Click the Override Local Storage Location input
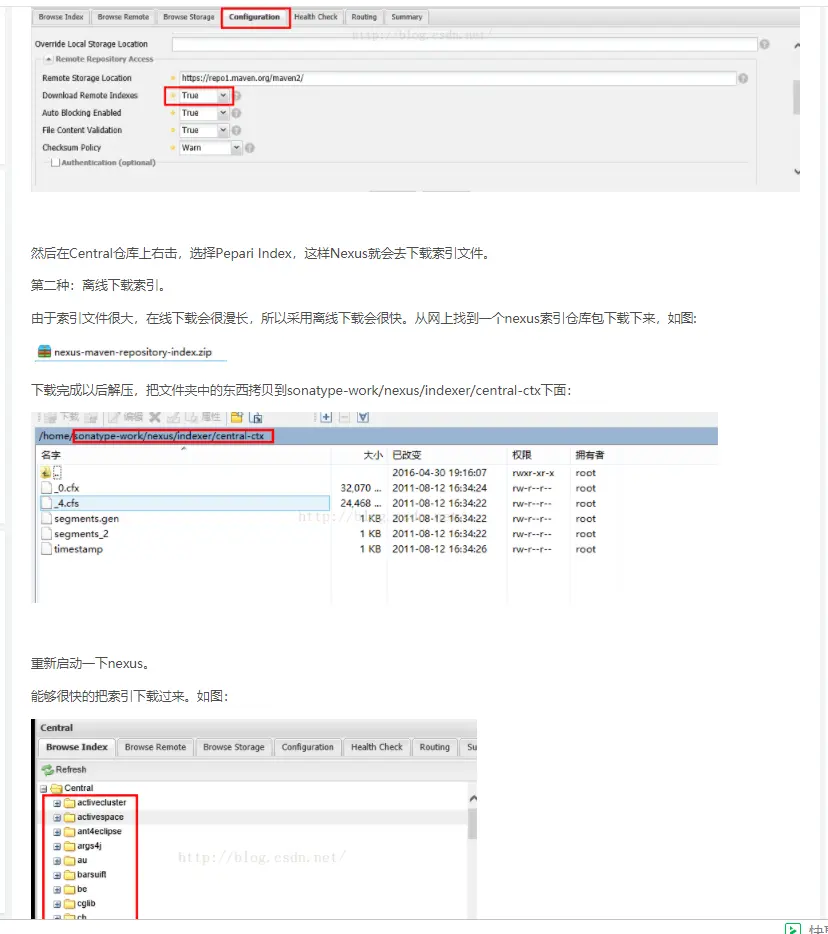The image size is (828, 934). click(x=465, y=44)
